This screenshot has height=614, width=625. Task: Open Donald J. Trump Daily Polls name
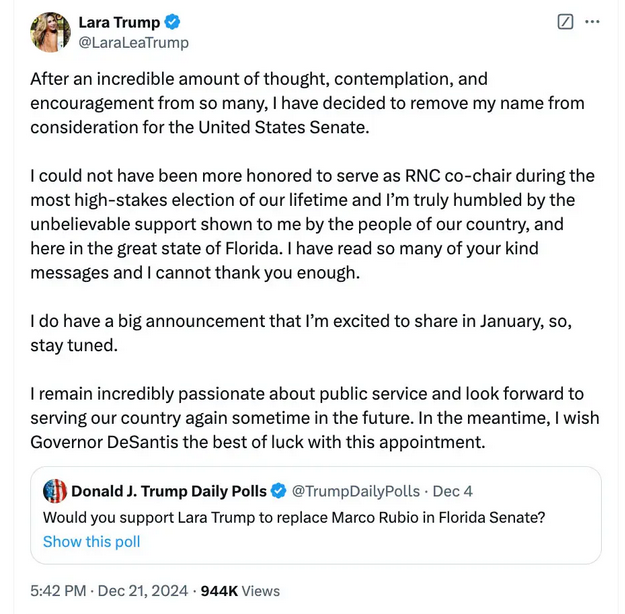click(169, 491)
